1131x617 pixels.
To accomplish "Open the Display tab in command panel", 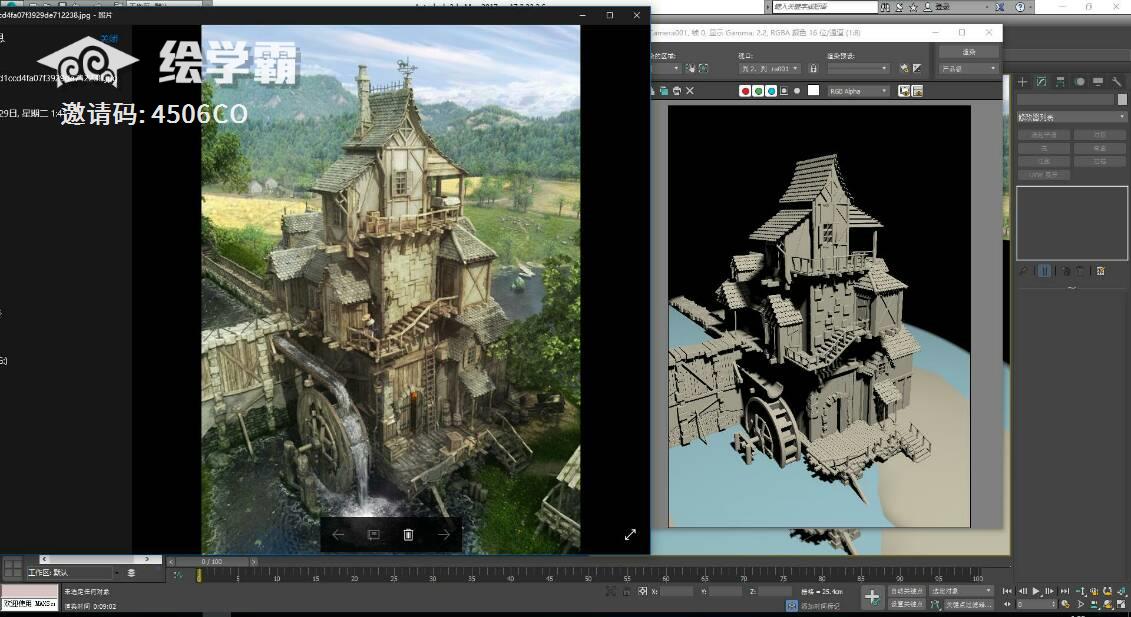I will [x=1098, y=82].
